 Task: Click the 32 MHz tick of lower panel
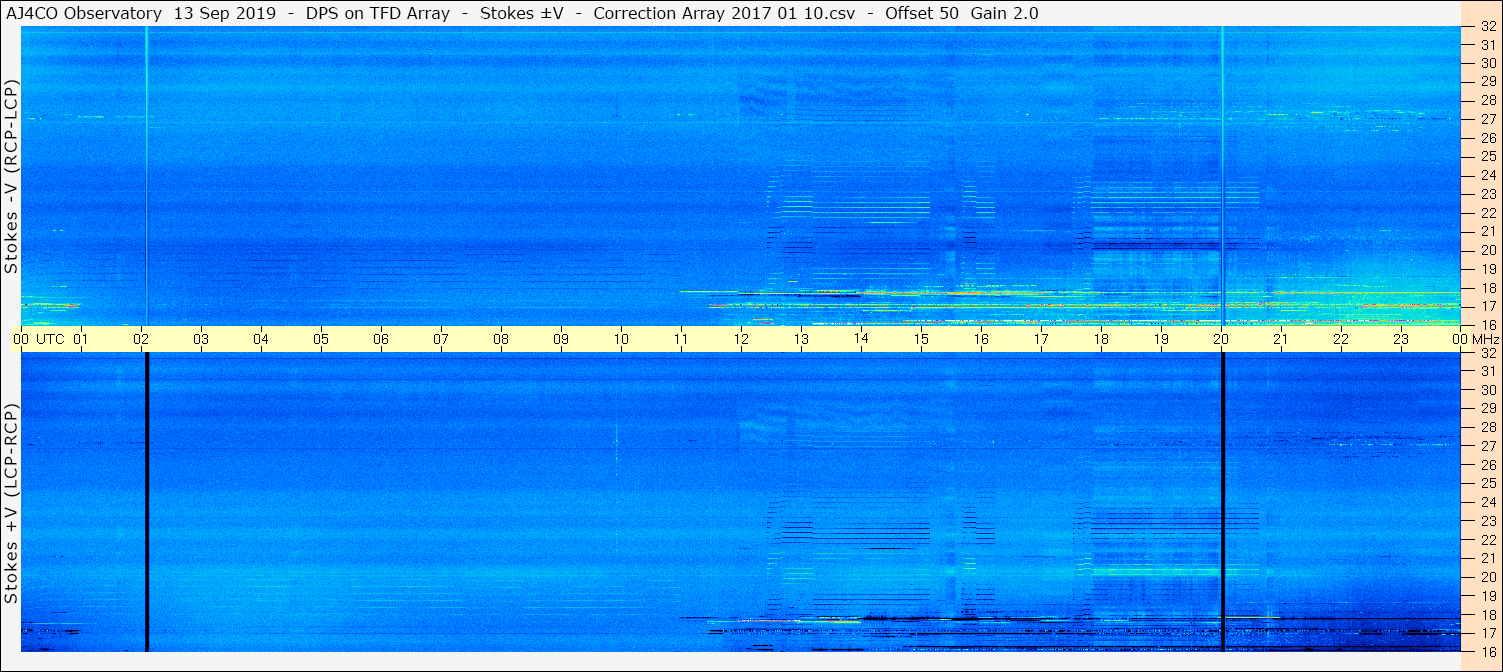click(1487, 353)
